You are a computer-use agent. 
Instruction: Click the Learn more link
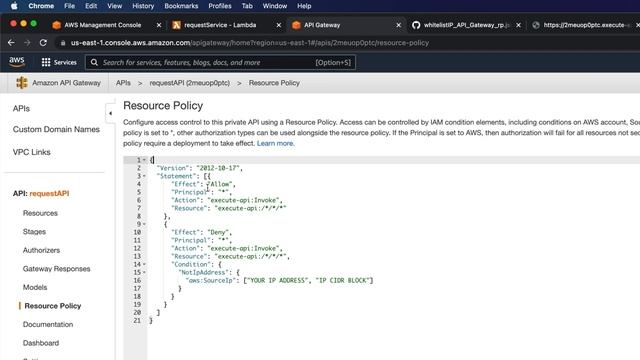pos(276,143)
